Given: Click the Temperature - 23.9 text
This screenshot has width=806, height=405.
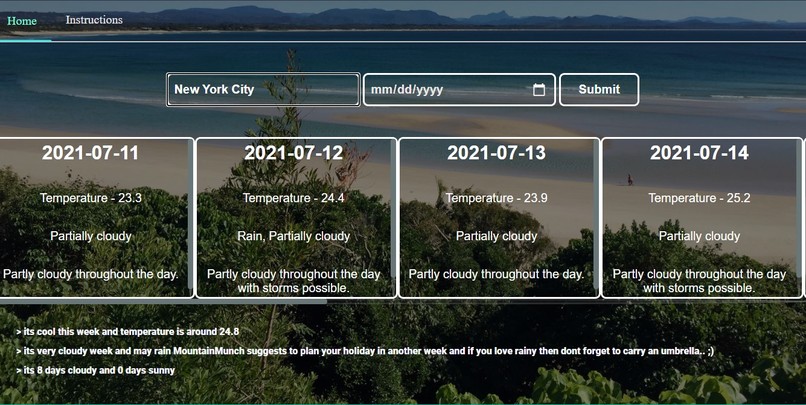Looking at the screenshot, I should 497,198.
